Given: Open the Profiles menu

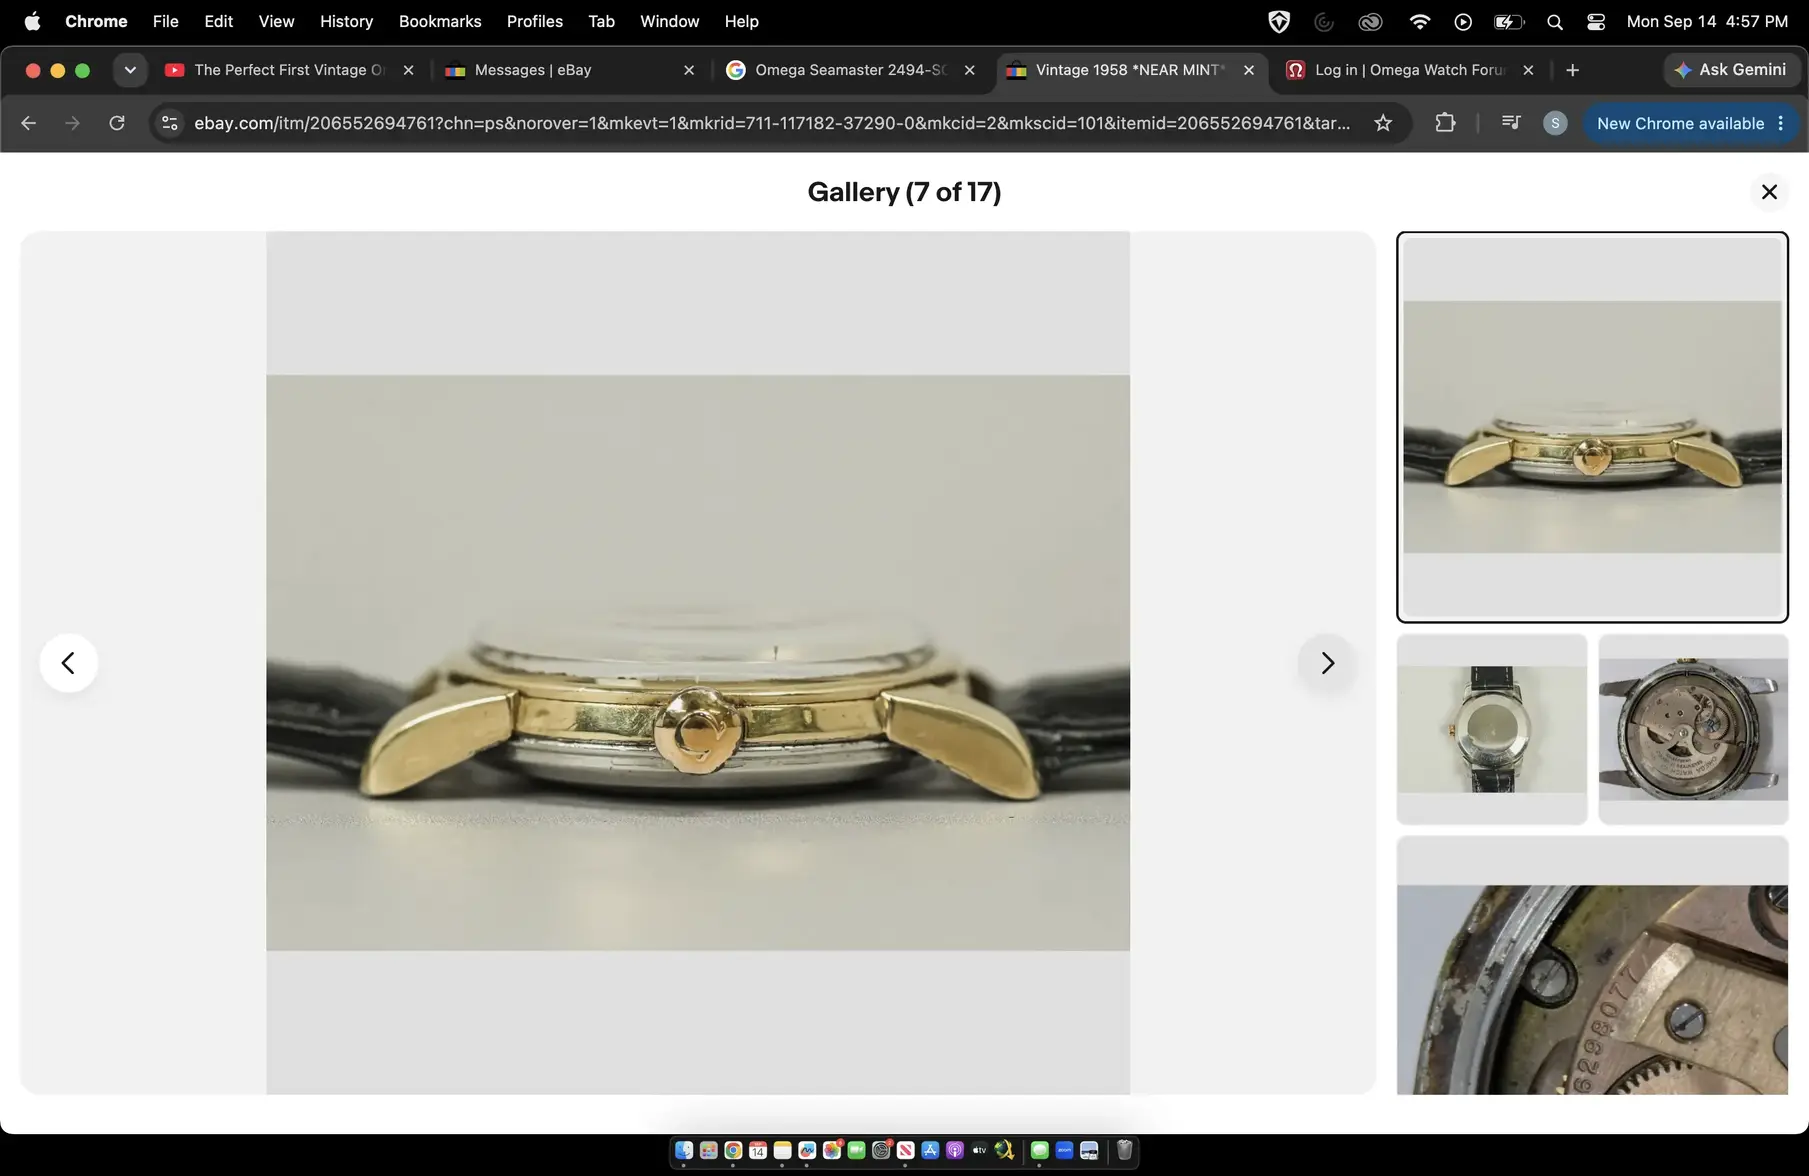Looking at the screenshot, I should click(534, 21).
